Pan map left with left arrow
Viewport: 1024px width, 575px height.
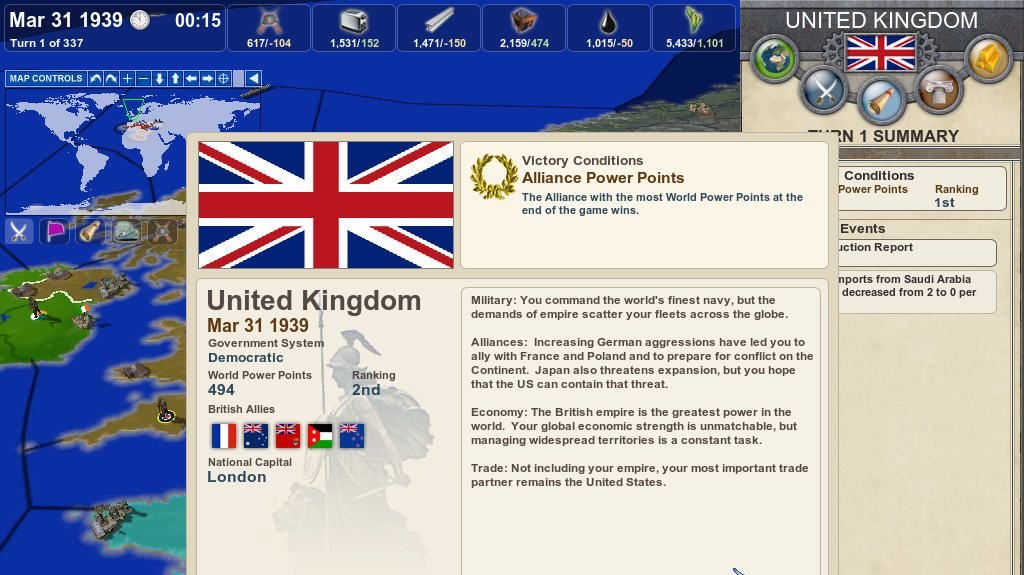pyautogui.click(x=191, y=78)
